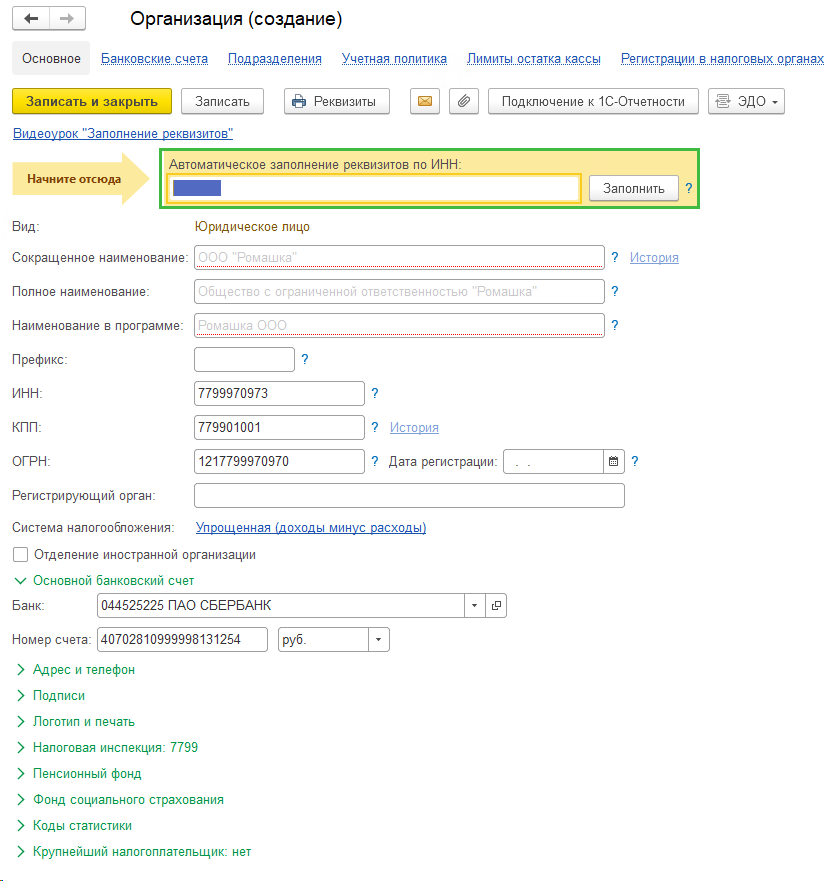Open the ЭДО dropdown menu
This screenshot has height=881, width=840.
746,101
